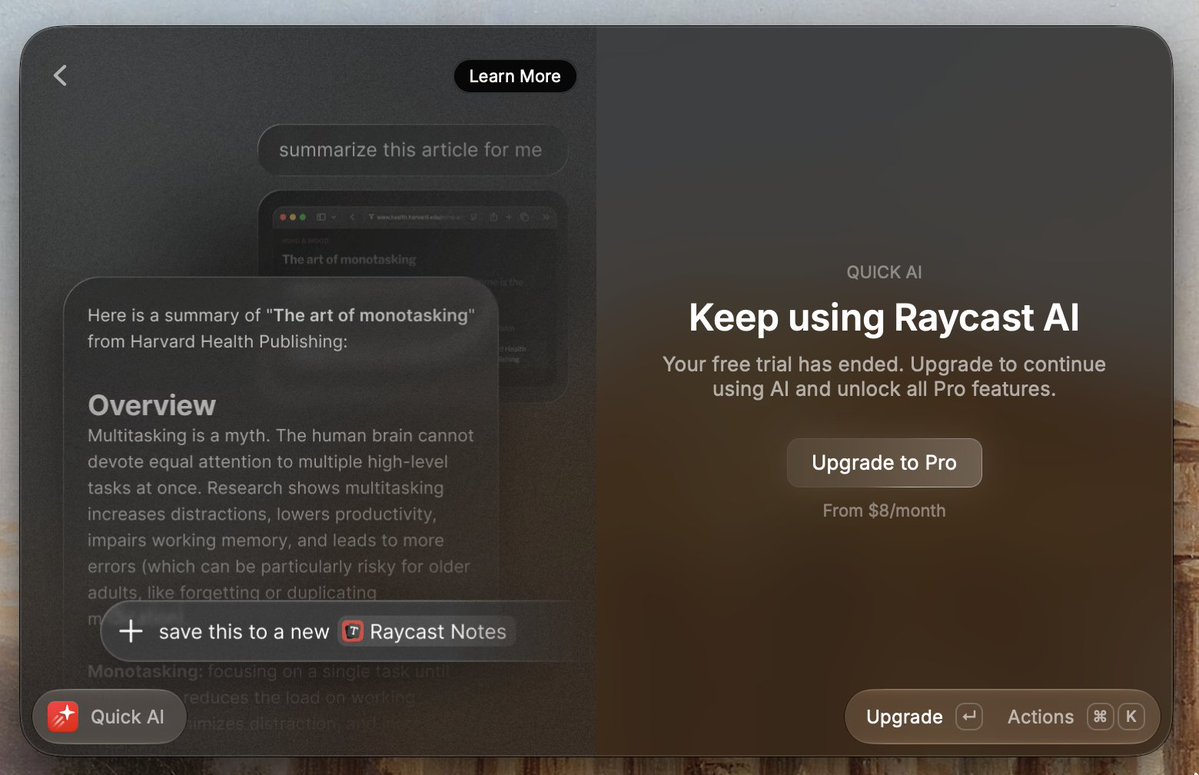
Task: Click the 'From $8/month' pricing text
Action: [884, 511]
